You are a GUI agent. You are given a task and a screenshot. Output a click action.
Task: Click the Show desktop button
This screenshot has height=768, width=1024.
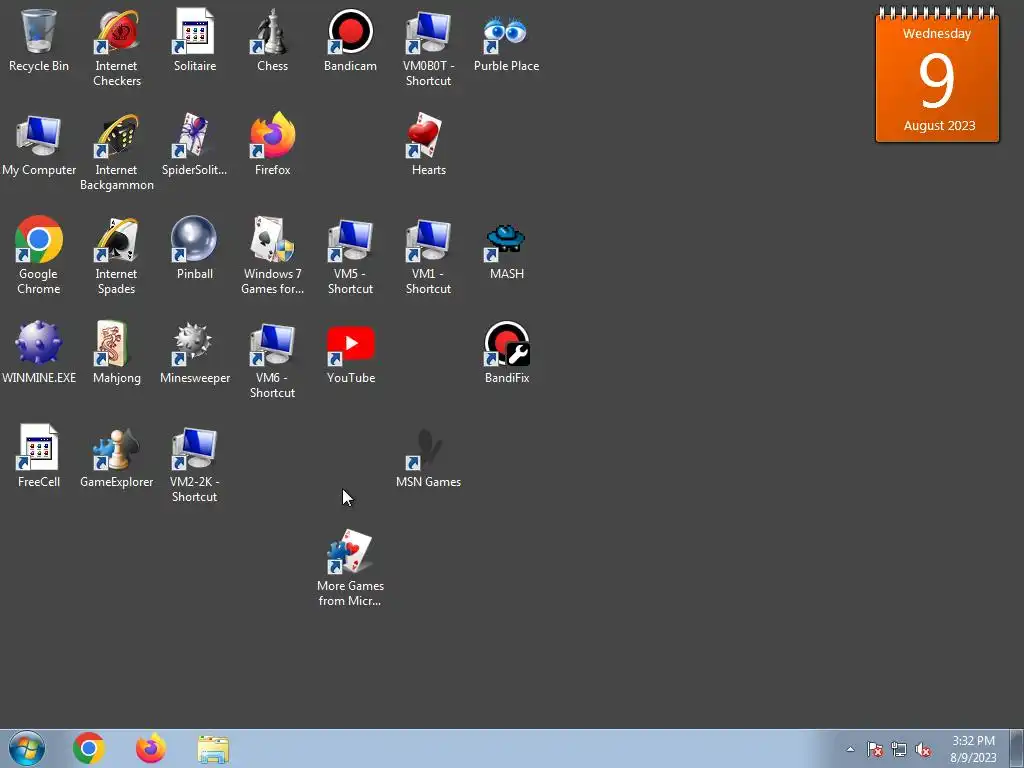coord(1017,748)
